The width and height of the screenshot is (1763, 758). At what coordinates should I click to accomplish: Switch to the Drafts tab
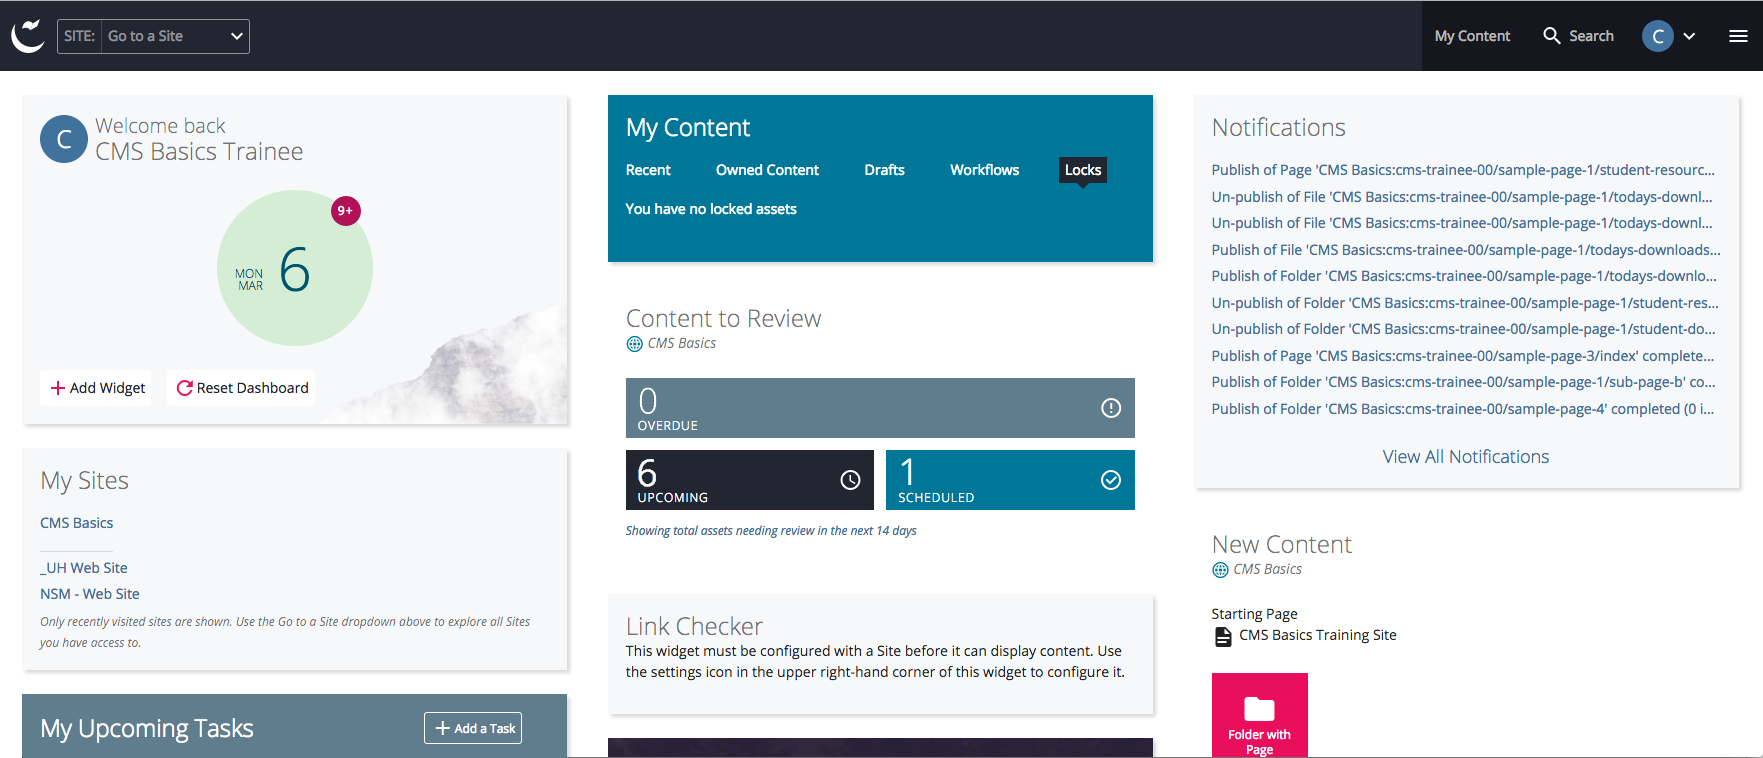(x=884, y=170)
